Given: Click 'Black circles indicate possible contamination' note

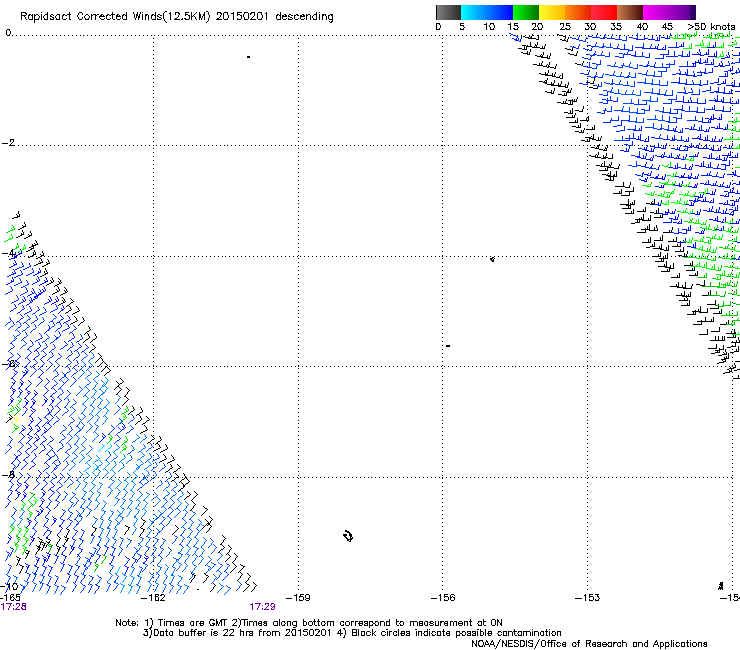Looking at the screenshot, I should tap(456, 633).
